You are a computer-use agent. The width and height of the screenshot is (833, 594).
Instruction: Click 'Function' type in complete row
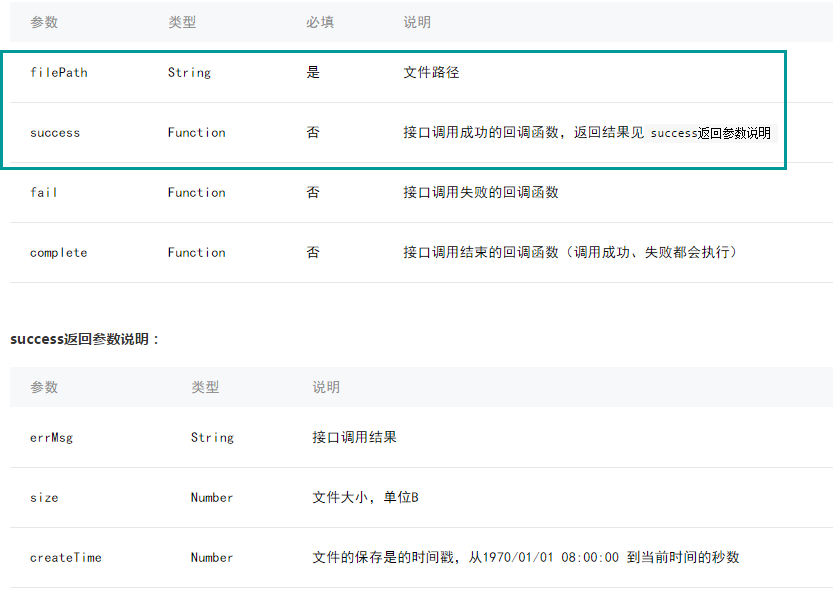point(197,252)
